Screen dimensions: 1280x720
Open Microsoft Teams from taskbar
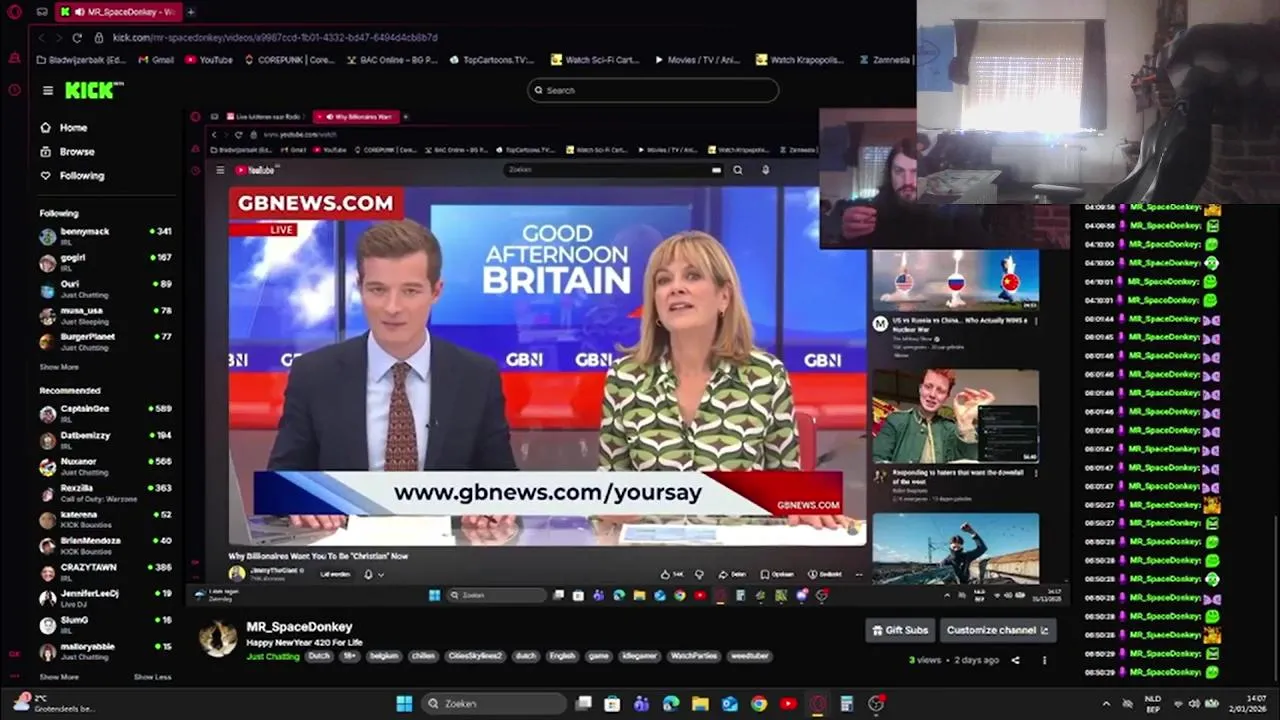click(x=641, y=704)
